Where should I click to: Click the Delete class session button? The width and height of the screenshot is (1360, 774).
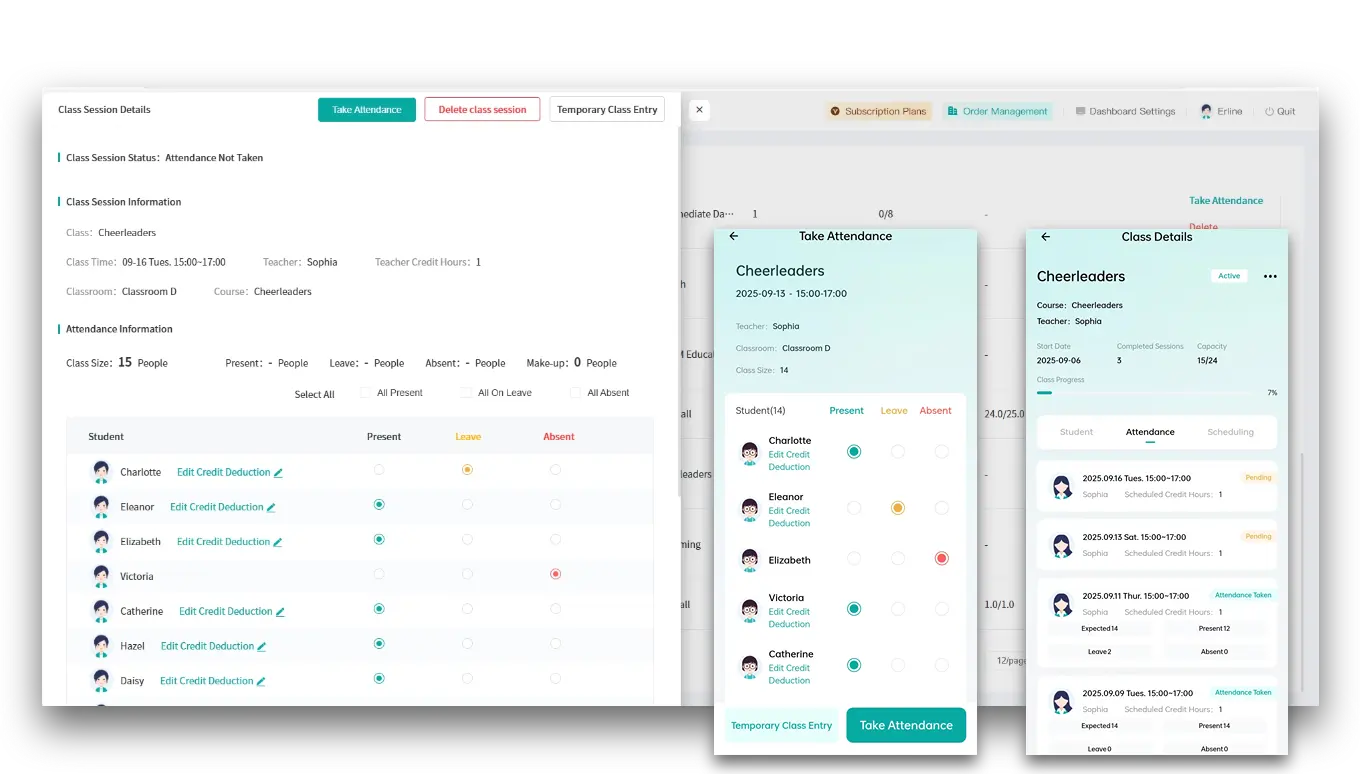(x=482, y=109)
